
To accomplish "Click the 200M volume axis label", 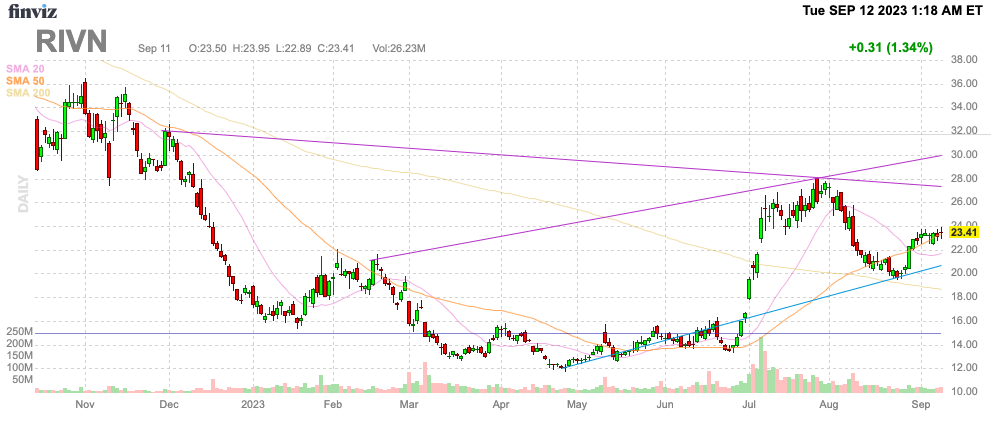I will [20, 344].
